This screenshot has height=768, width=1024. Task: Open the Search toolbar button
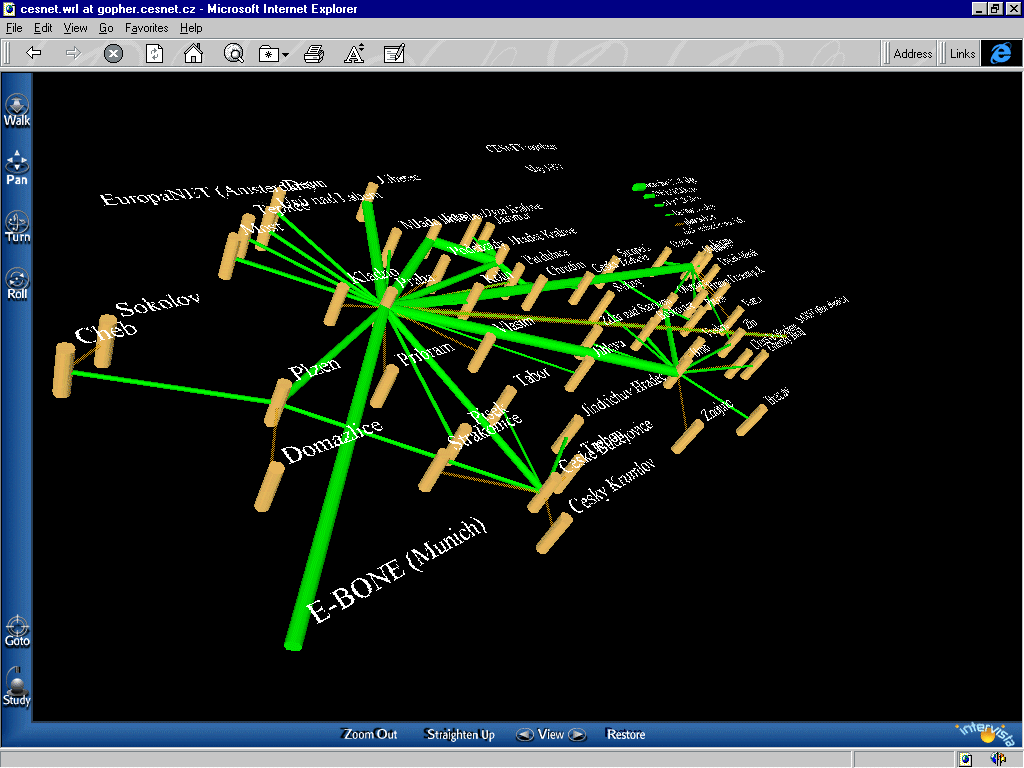233,54
